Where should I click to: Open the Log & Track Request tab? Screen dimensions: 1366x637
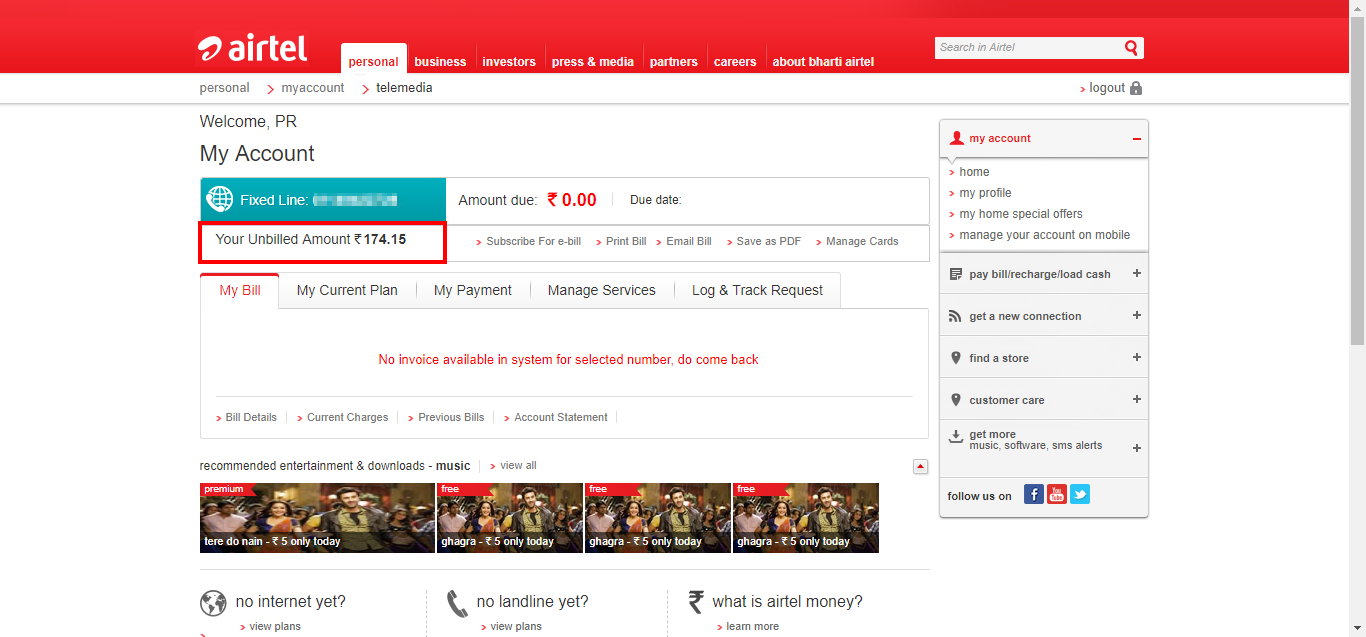tap(757, 290)
